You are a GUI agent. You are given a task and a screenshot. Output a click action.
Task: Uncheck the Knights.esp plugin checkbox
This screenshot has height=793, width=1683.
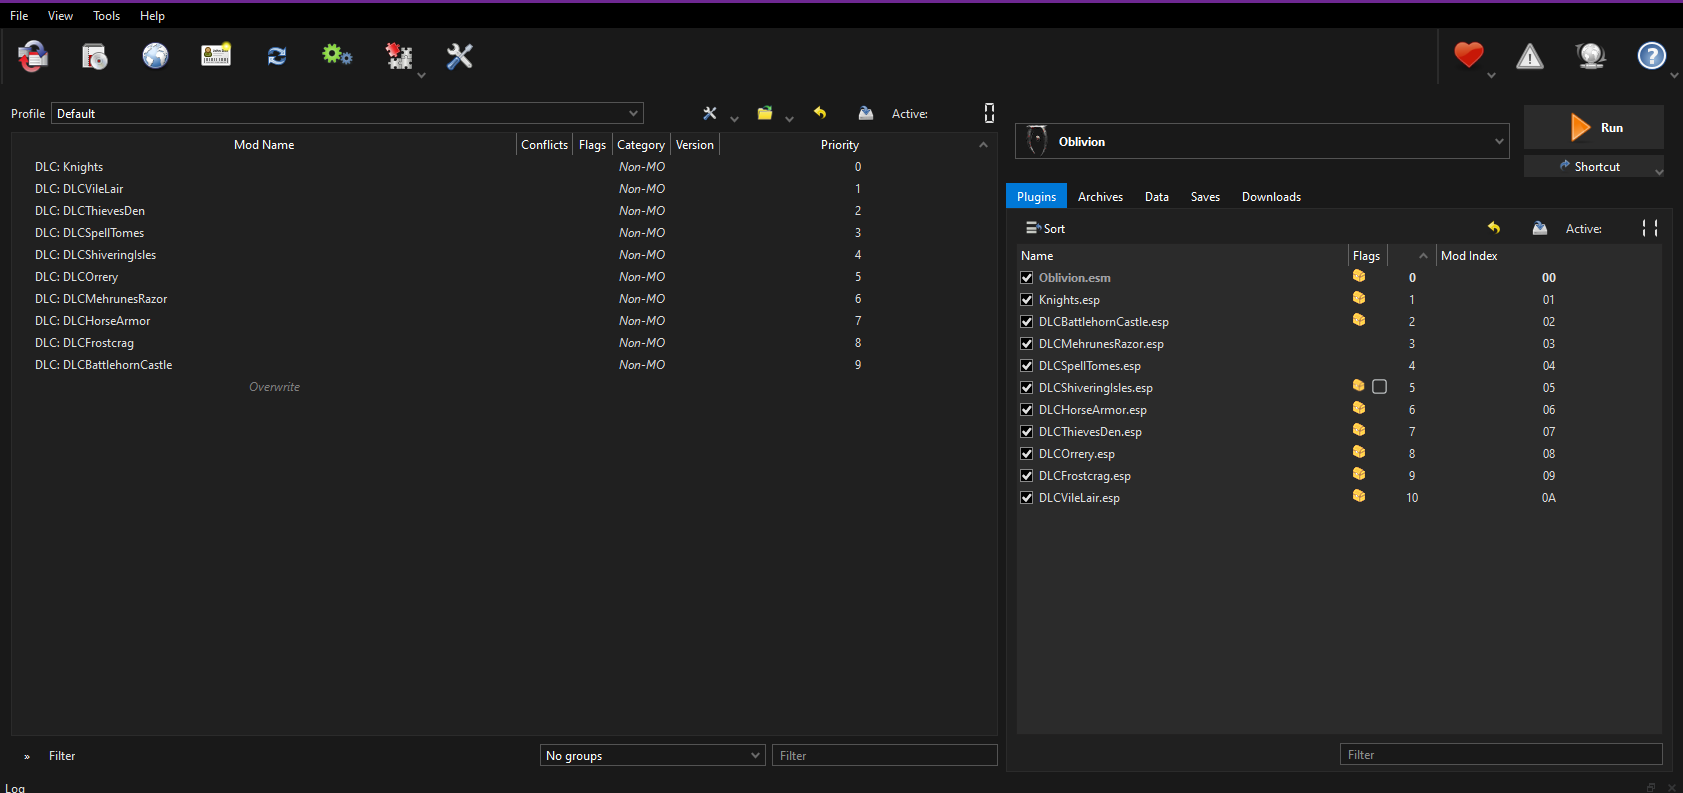1027,300
